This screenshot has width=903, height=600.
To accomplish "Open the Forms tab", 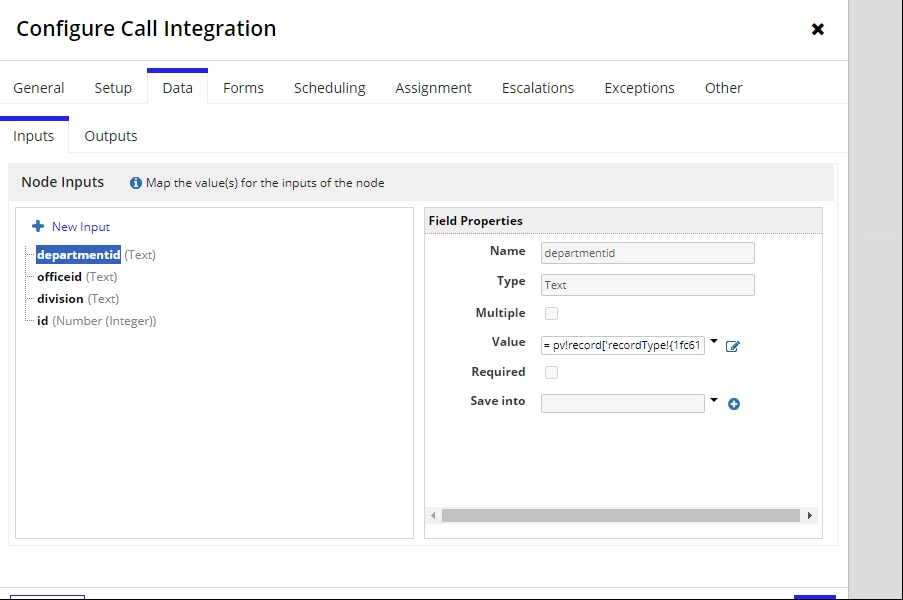I will (x=243, y=88).
